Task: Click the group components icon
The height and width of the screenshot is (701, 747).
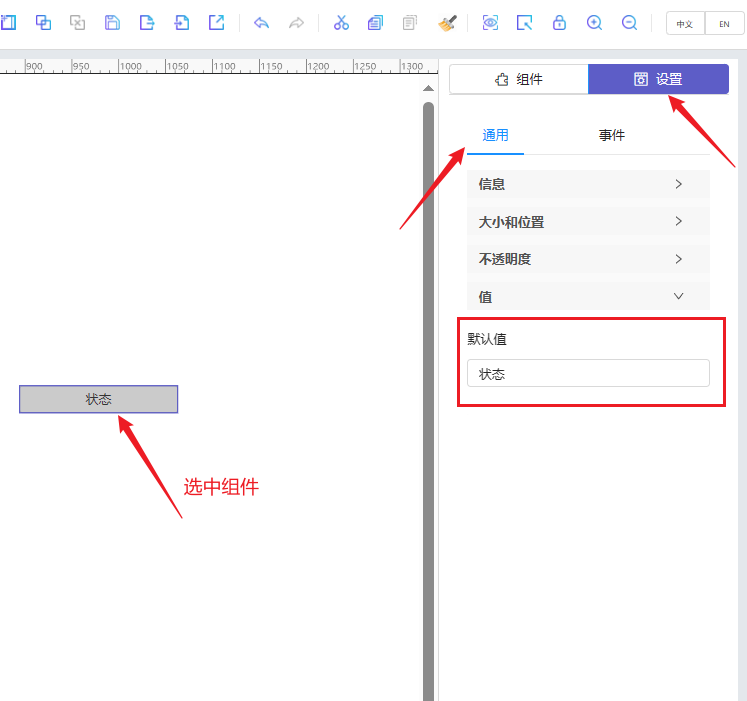Action: [x=43, y=22]
